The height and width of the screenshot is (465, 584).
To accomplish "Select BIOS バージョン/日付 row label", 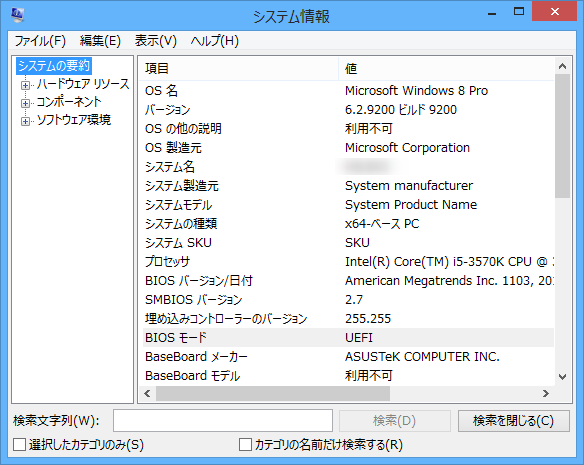I will [199, 281].
